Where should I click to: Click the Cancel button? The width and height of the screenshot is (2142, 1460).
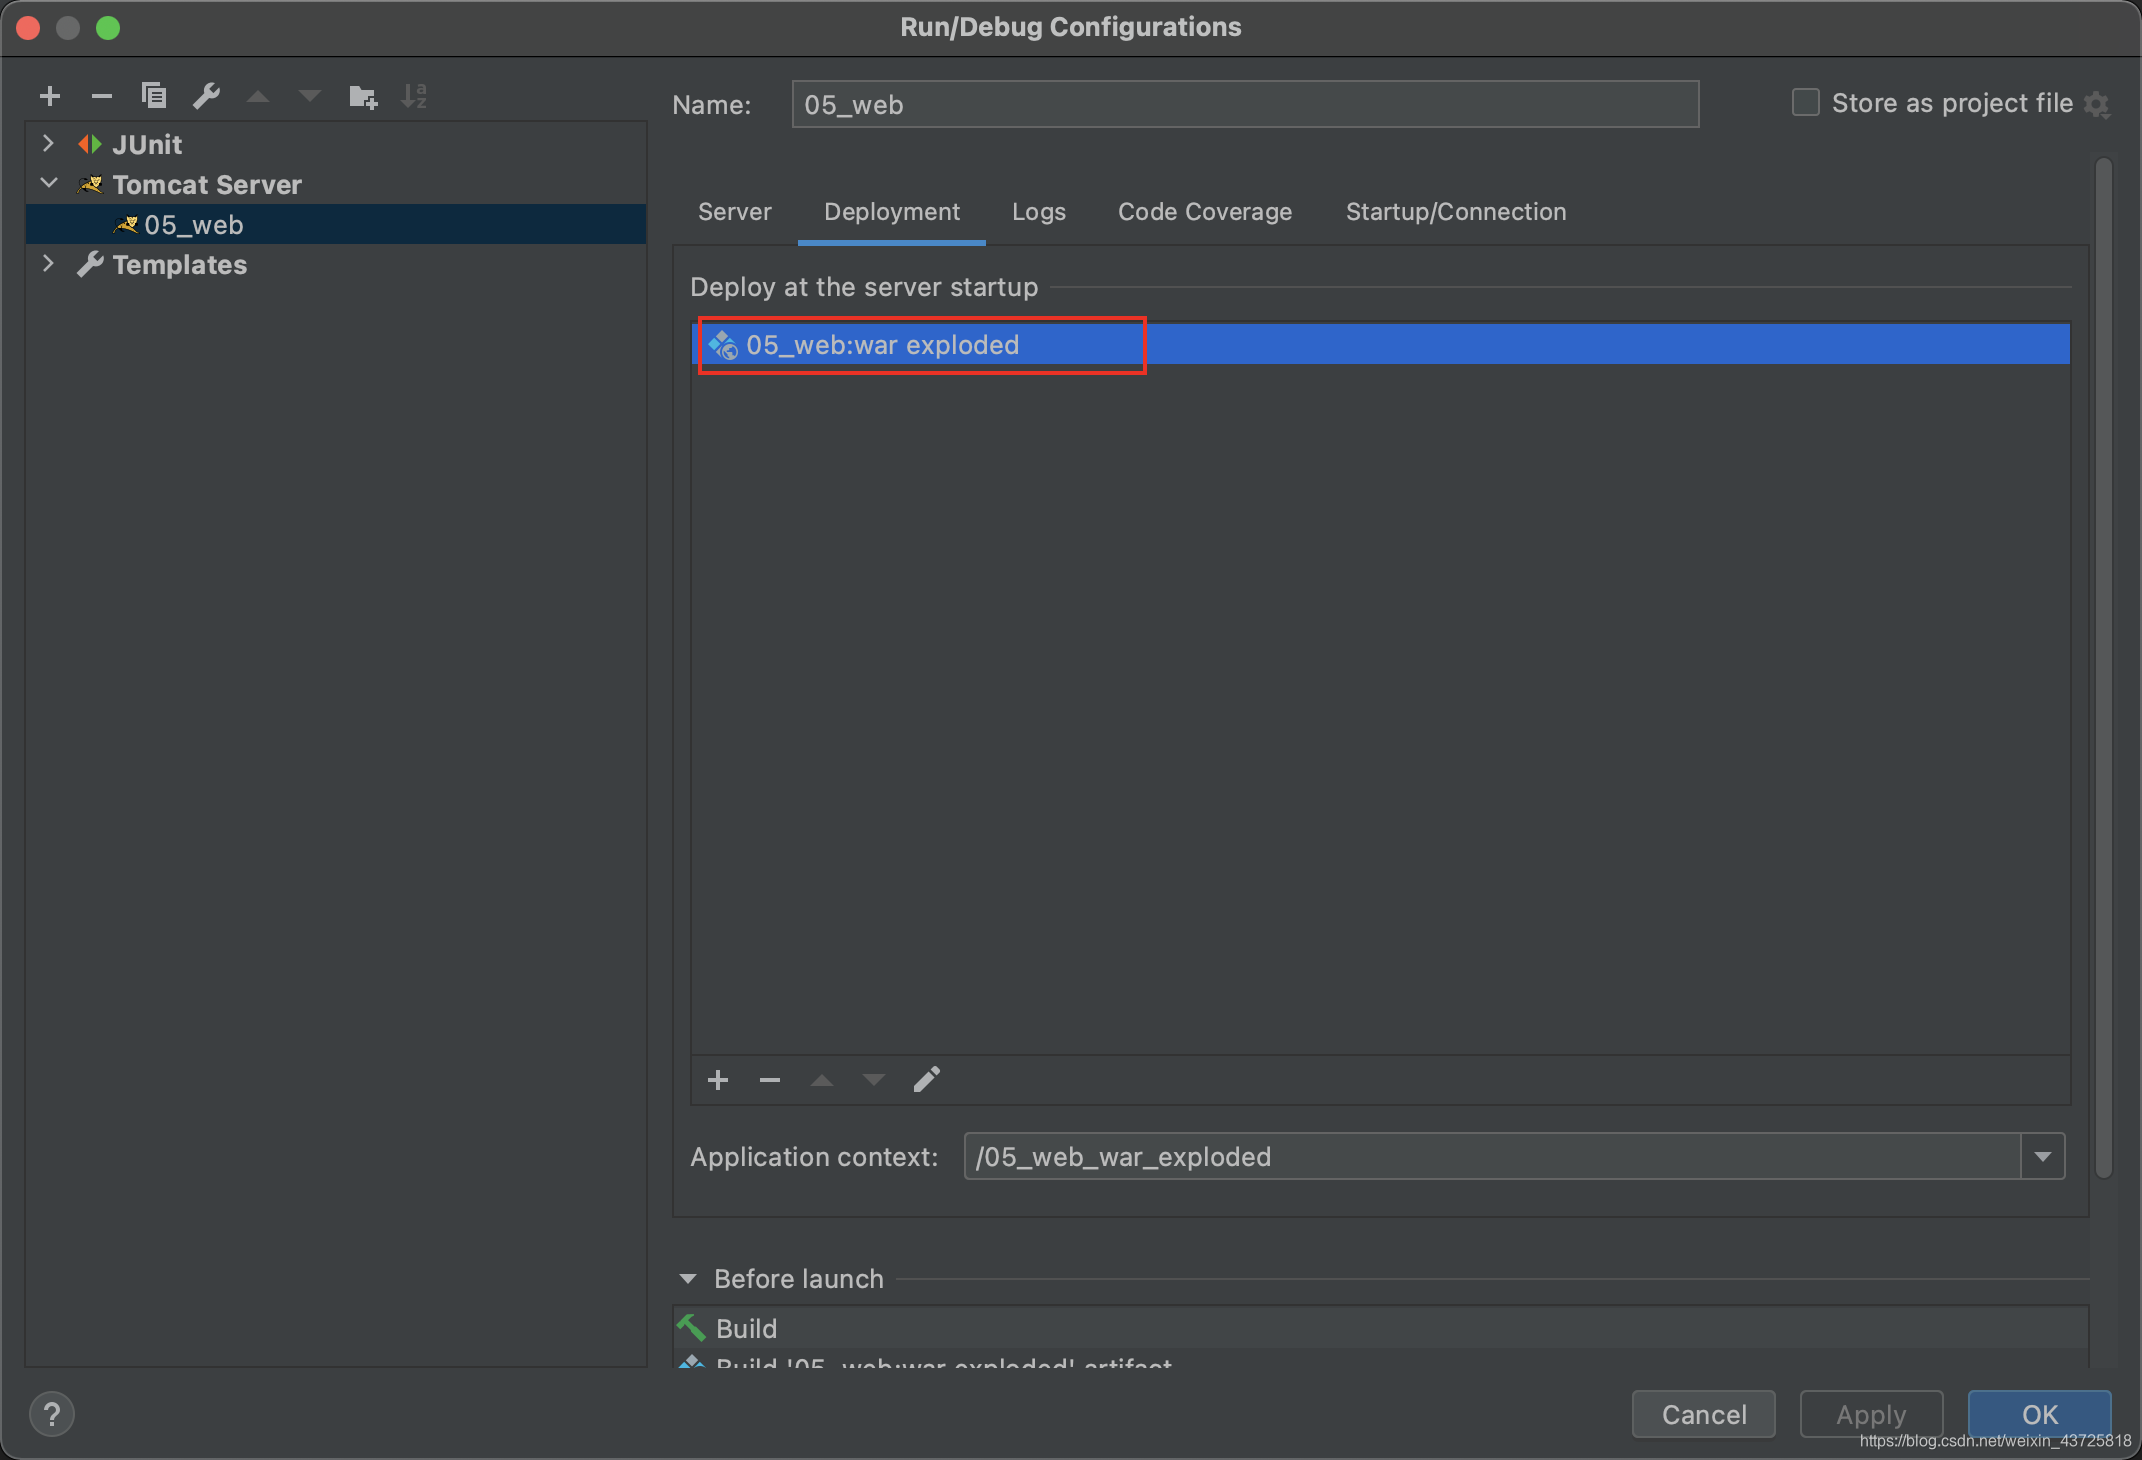[1704, 1414]
